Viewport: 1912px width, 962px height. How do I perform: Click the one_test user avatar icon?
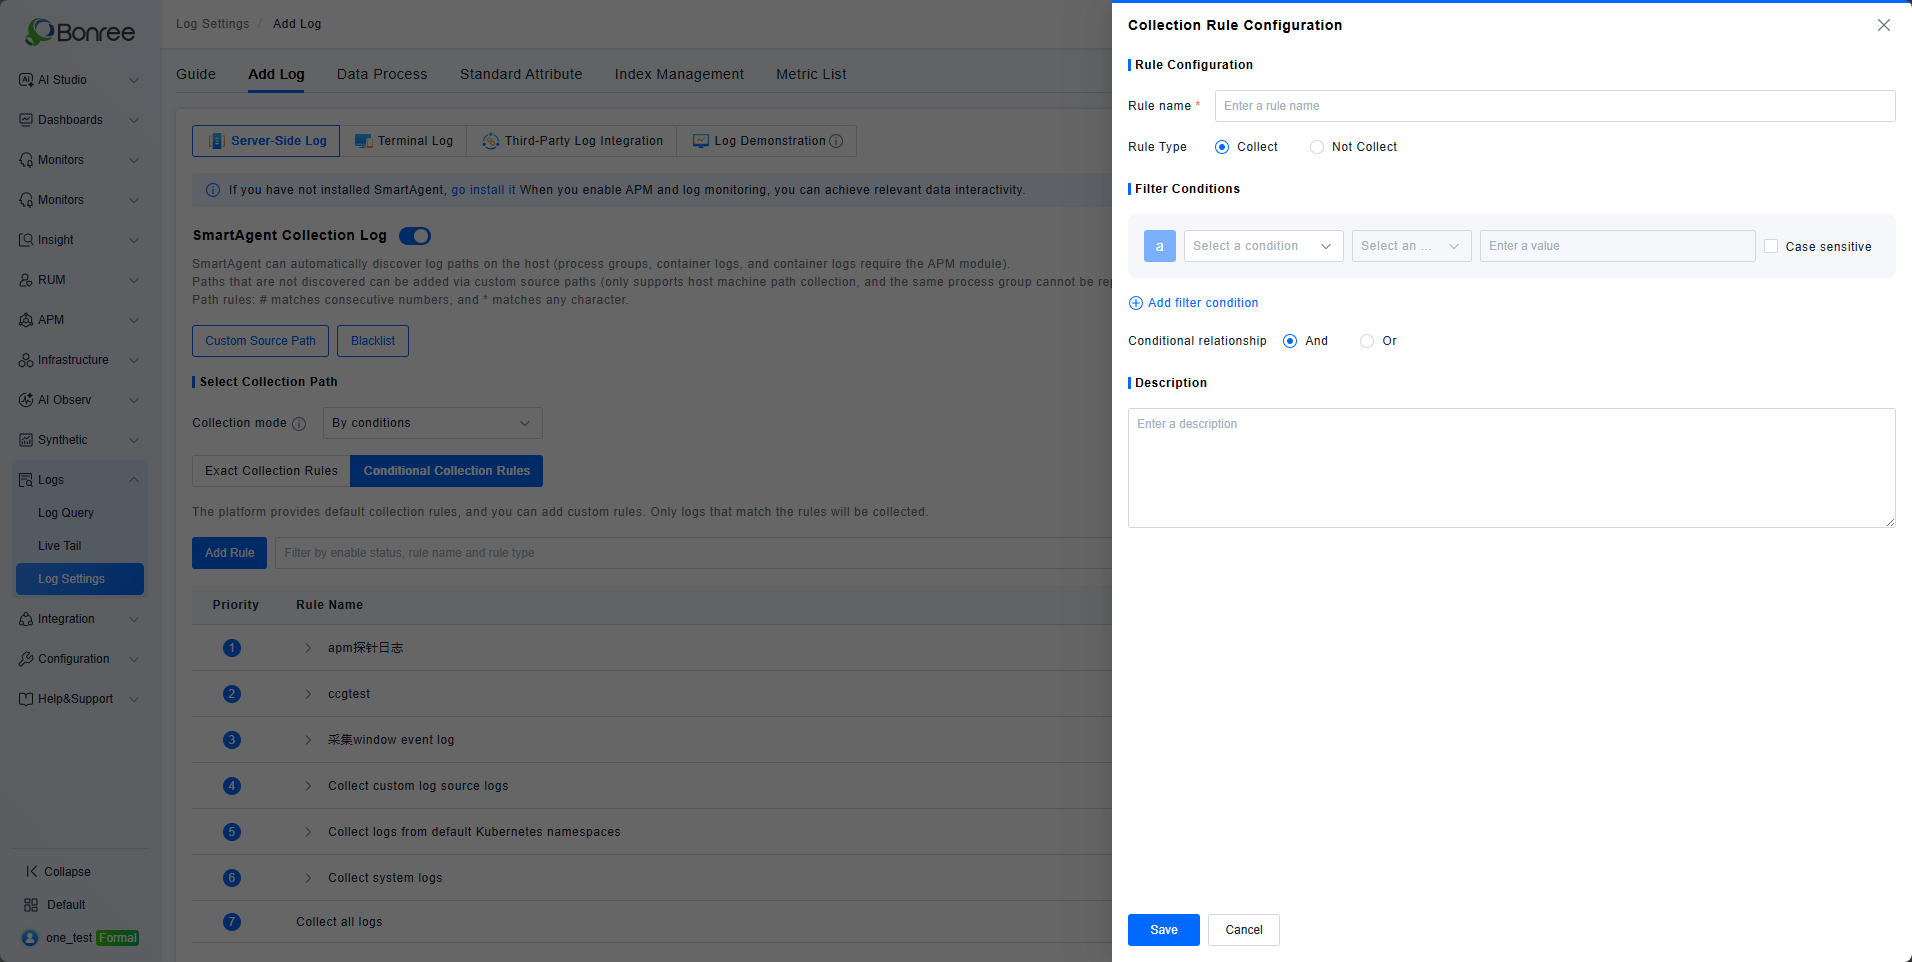point(30,938)
